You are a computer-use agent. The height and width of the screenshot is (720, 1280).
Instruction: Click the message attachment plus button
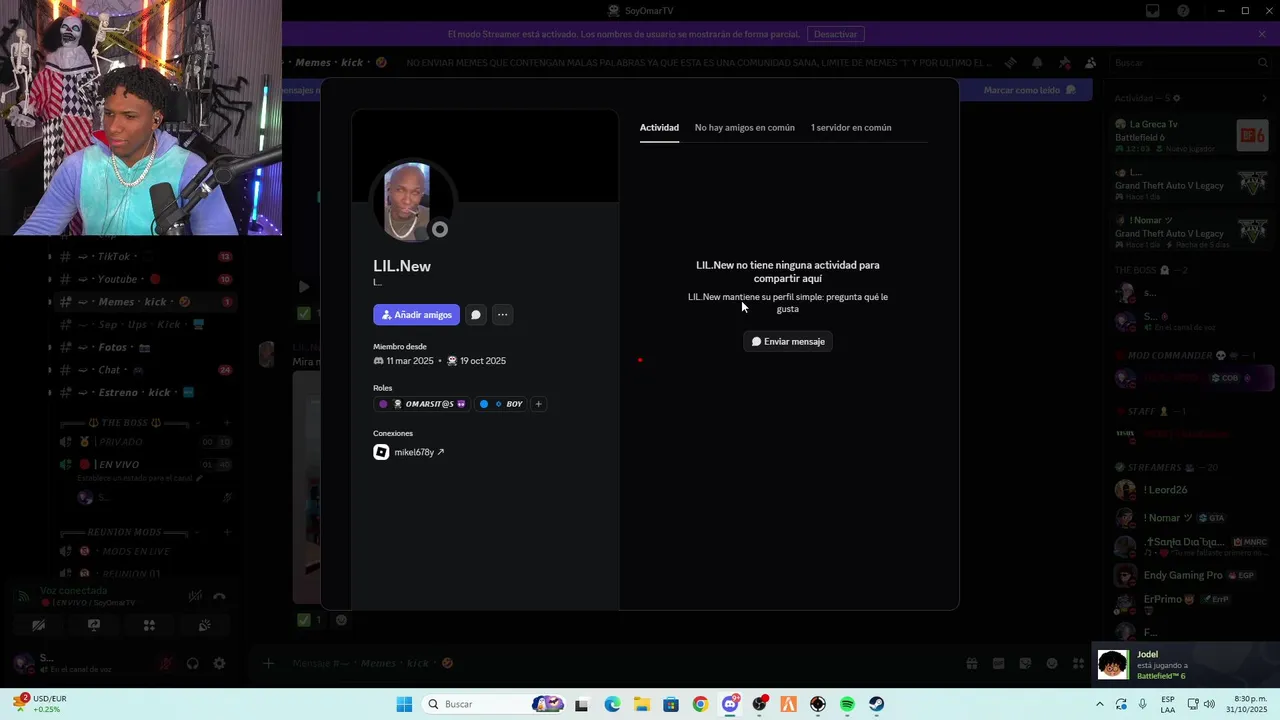point(268,663)
